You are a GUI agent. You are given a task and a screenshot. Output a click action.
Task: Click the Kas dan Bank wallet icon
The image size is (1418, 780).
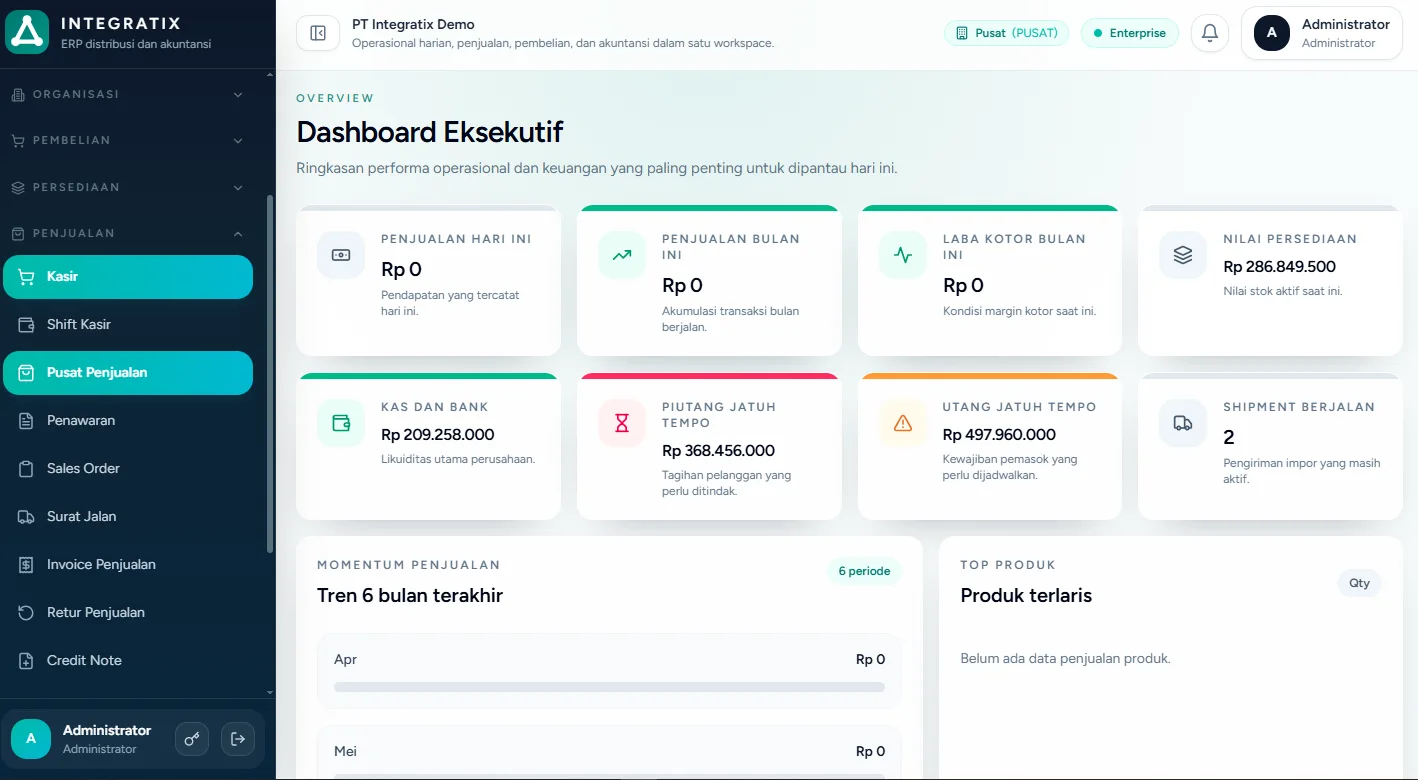pyautogui.click(x=341, y=423)
